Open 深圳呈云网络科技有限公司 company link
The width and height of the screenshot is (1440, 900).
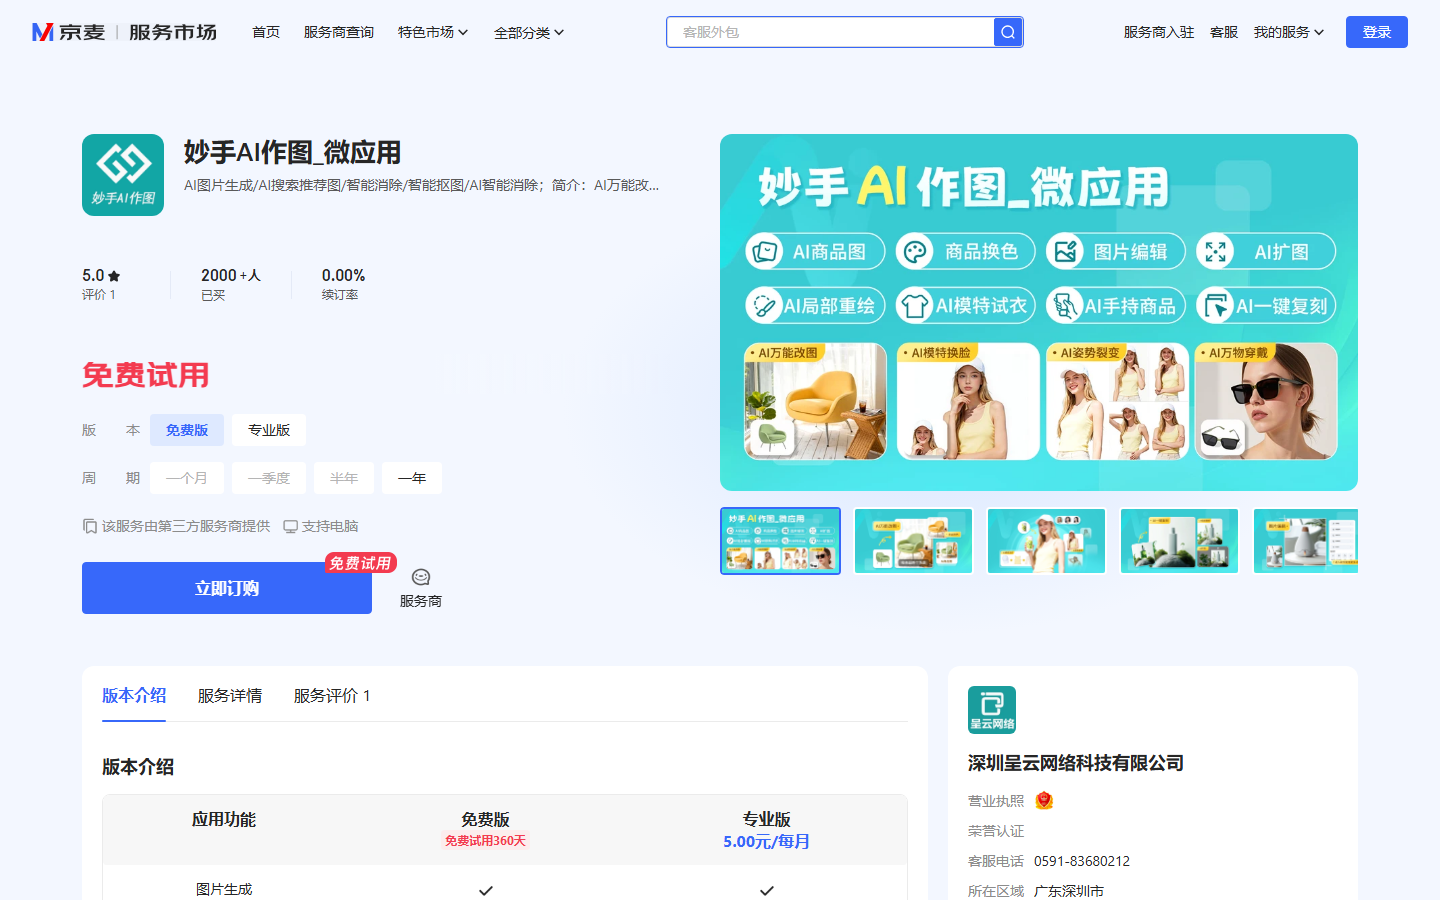click(1076, 763)
